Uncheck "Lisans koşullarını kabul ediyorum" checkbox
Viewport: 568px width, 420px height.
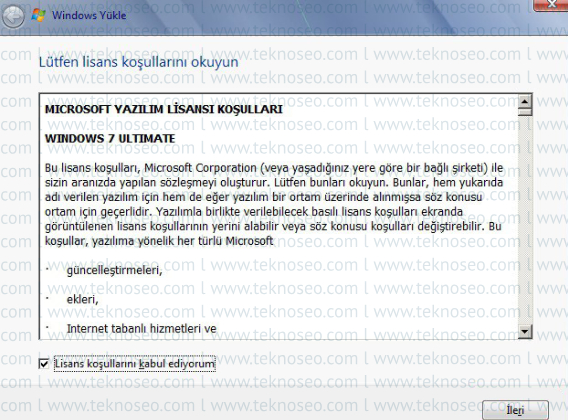click(44, 363)
